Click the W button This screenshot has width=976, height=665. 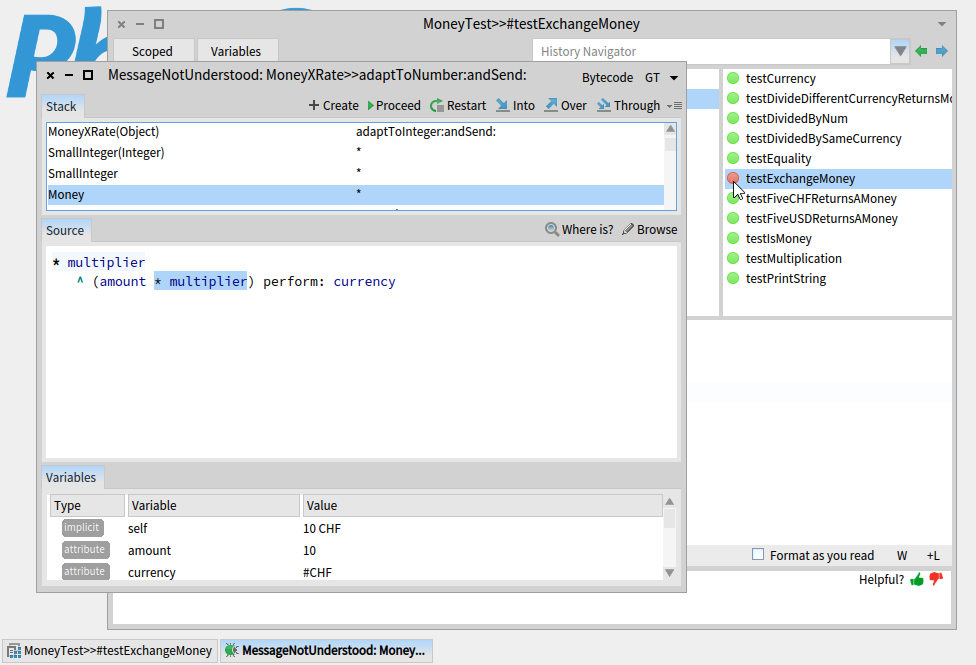pyautogui.click(x=902, y=555)
